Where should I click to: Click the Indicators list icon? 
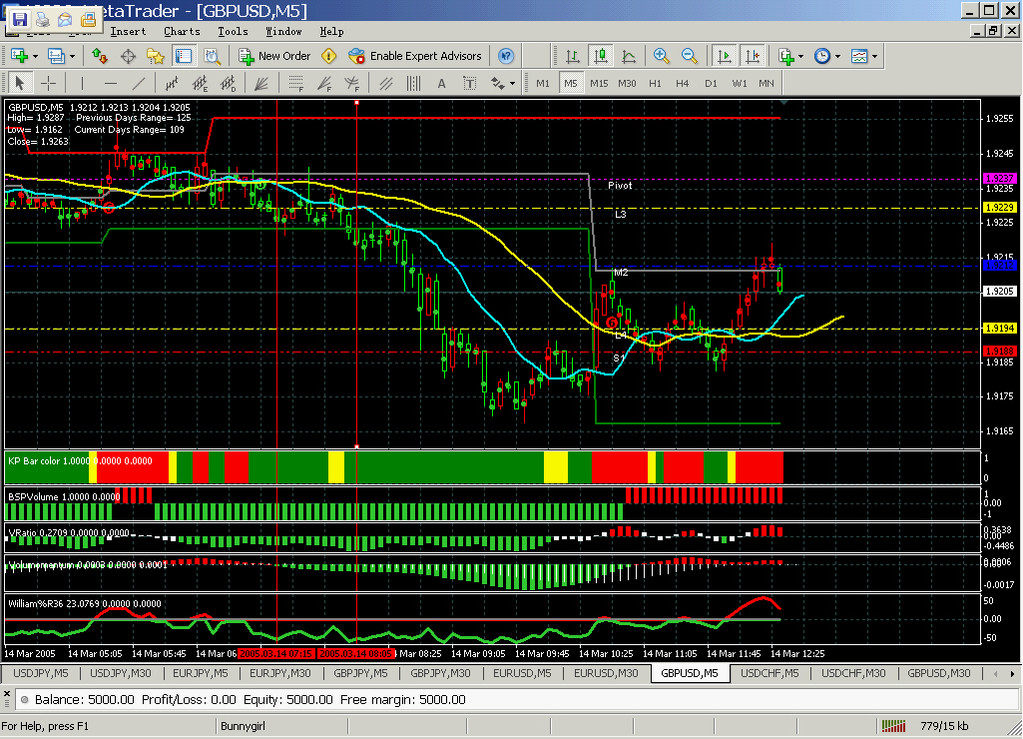pos(786,56)
